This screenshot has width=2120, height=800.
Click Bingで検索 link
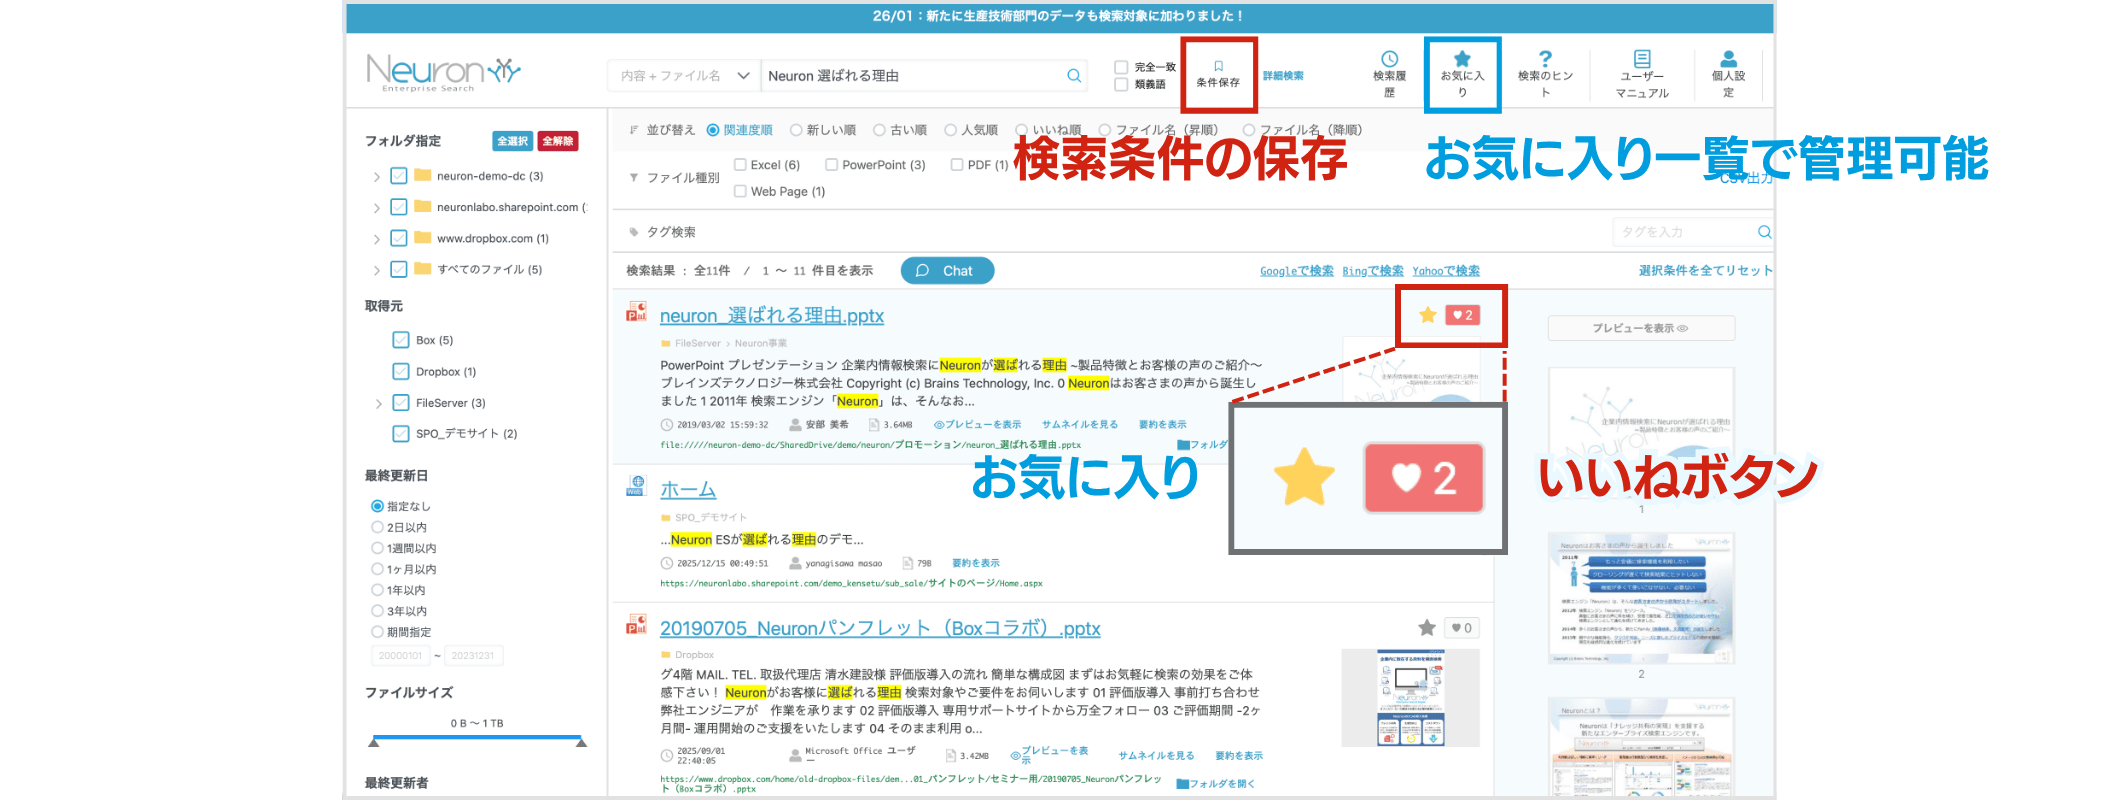click(x=1372, y=271)
